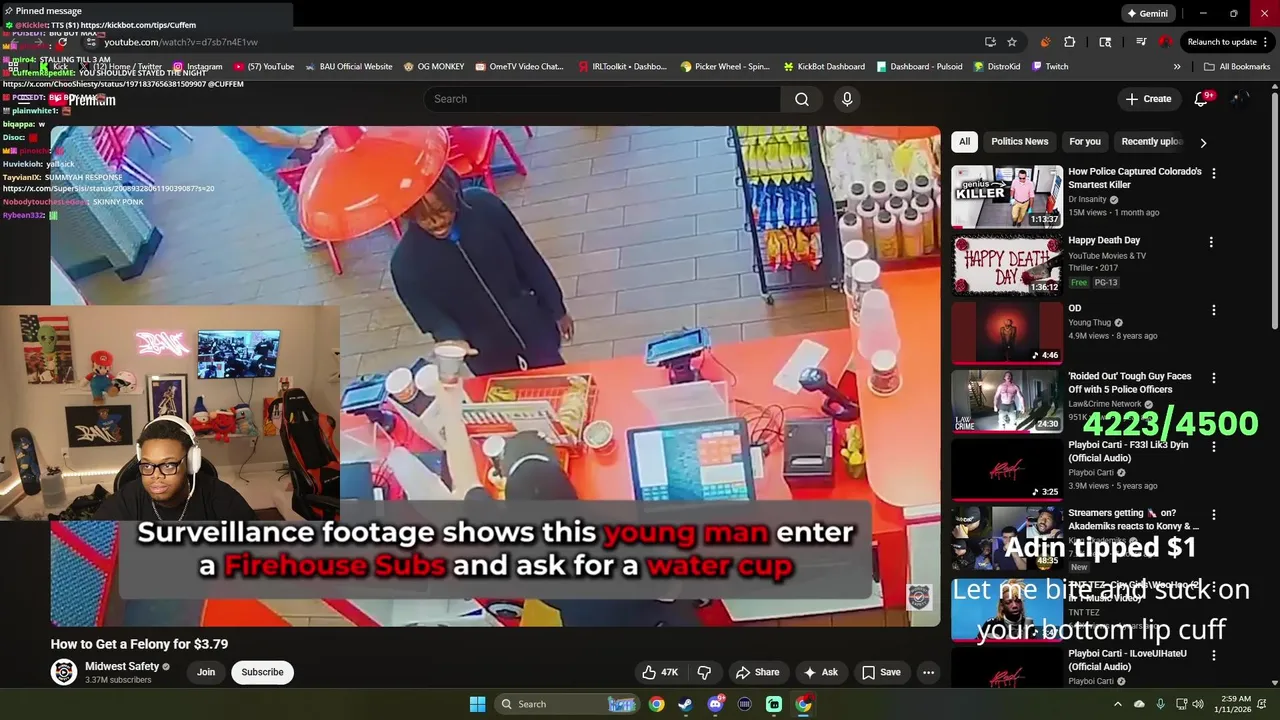
Task: Expand the hidden bookmarks chevron
Action: [x=1177, y=67]
